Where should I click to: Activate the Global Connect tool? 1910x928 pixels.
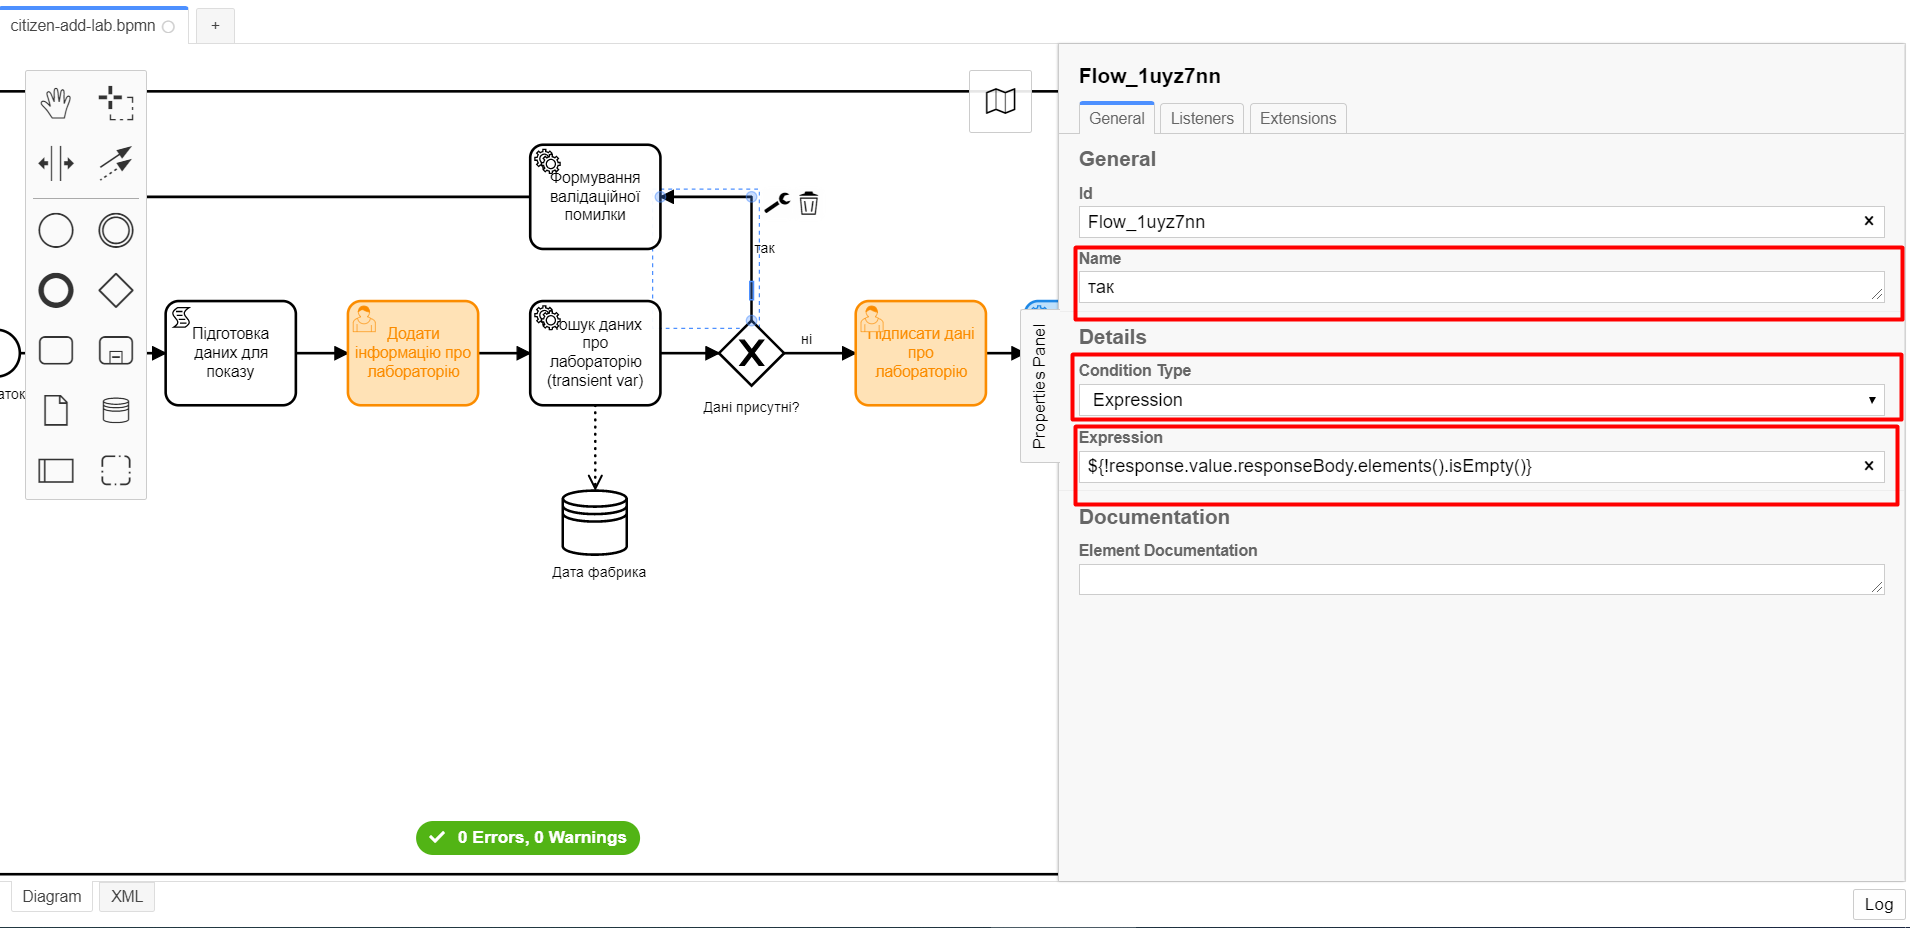pyautogui.click(x=116, y=163)
